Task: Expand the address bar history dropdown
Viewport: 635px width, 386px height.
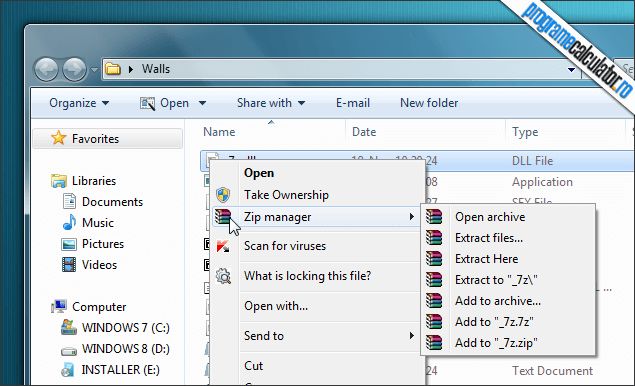Action: pos(571,70)
